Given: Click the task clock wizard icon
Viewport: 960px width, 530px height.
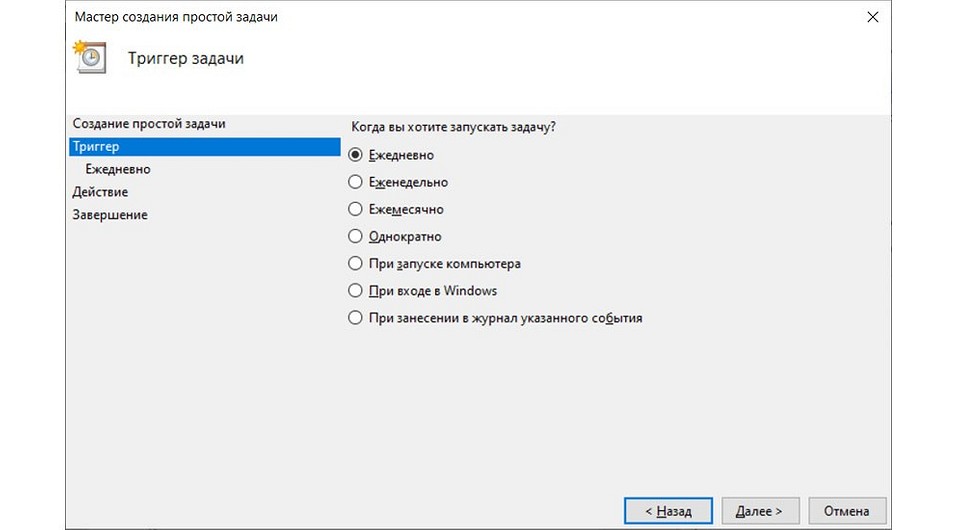Looking at the screenshot, I should pyautogui.click(x=90, y=58).
